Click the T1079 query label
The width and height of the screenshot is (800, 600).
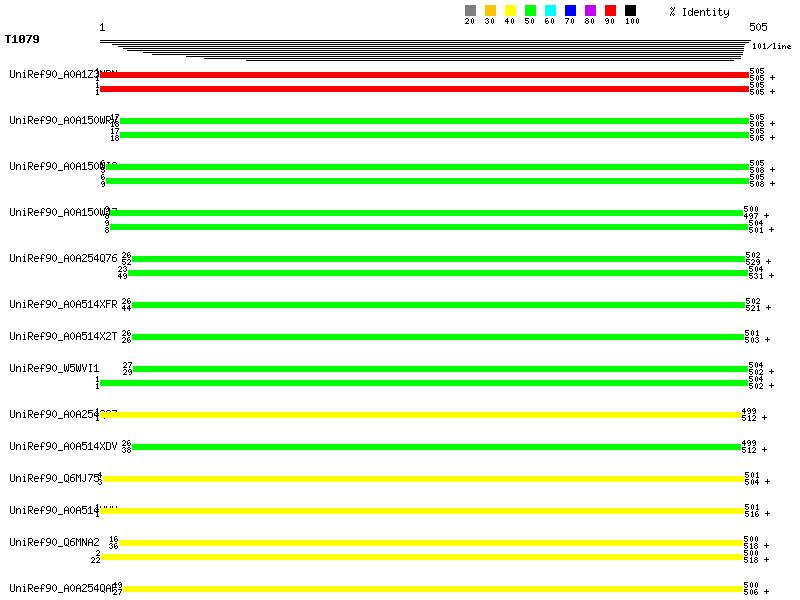(x=22, y=41)
